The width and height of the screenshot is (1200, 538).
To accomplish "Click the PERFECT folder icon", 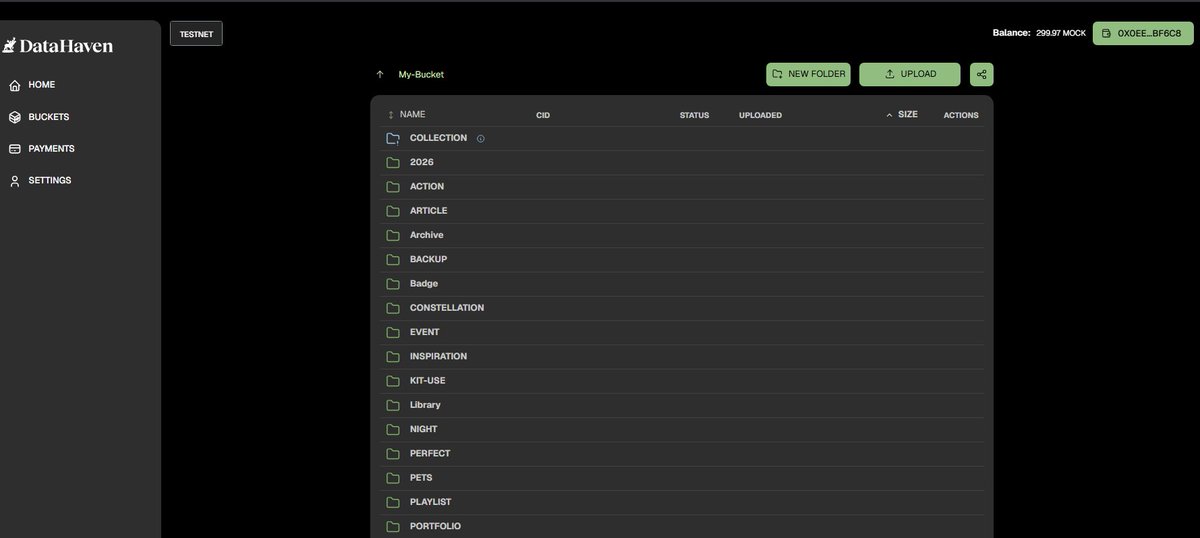I will coord(393,453).
